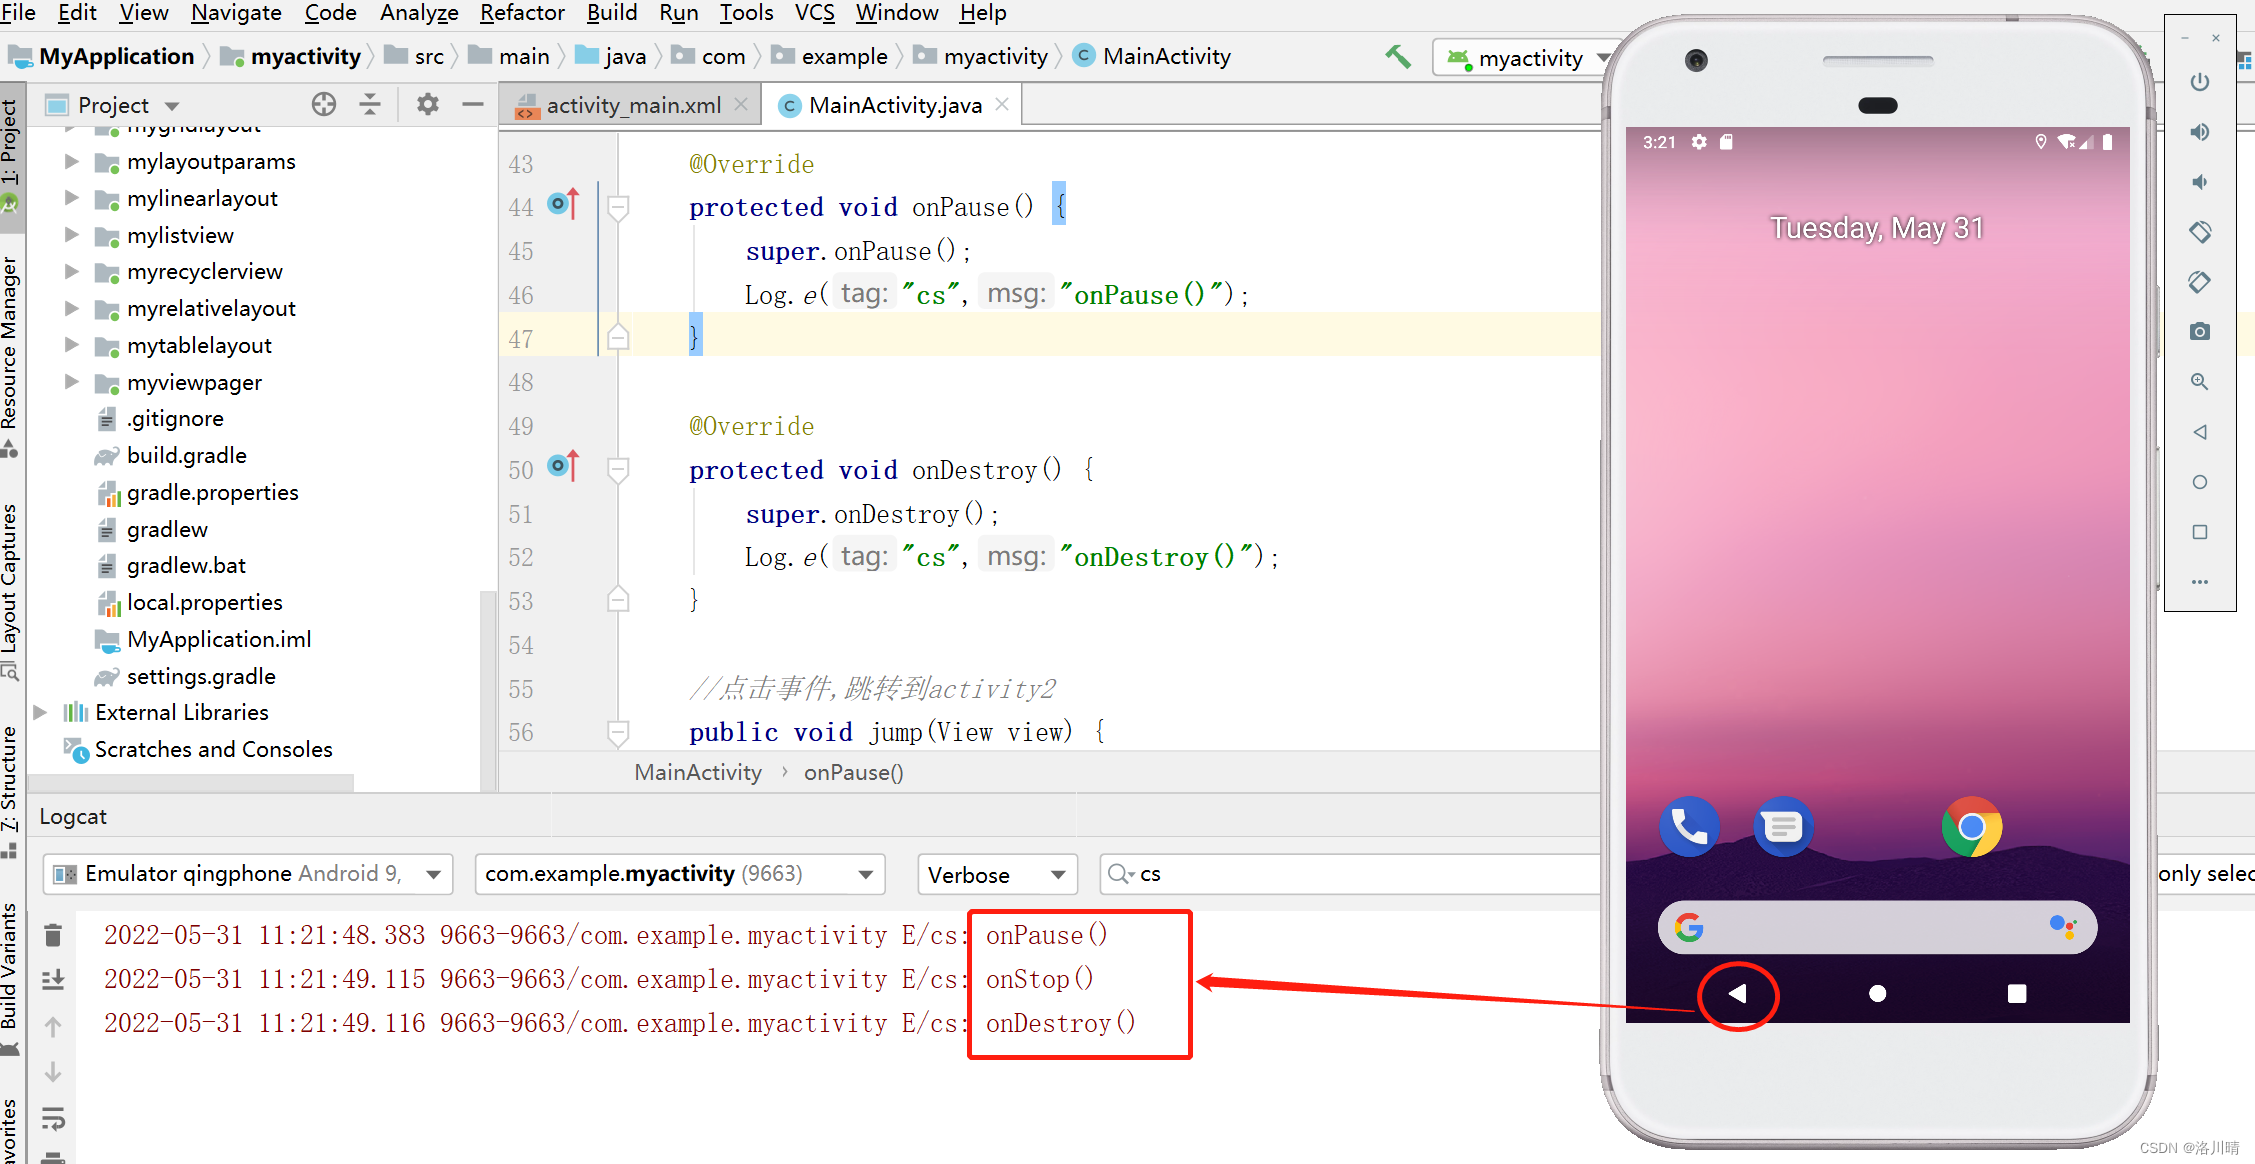Enable soft wraps in Logcat output
Image resolution: width=2255 pixels, height=1164 pixels.
53,1118
